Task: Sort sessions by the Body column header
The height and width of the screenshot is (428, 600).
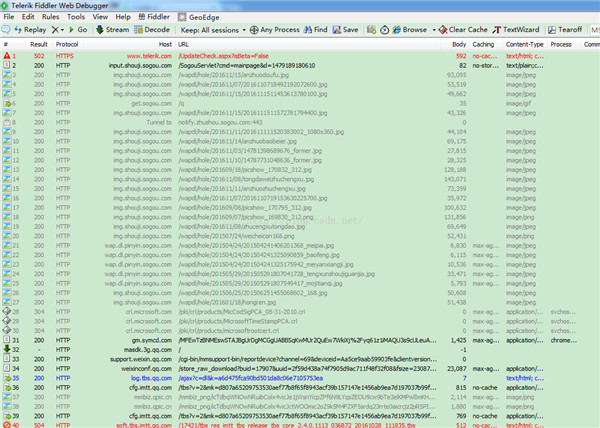Action: coord(458,45)
